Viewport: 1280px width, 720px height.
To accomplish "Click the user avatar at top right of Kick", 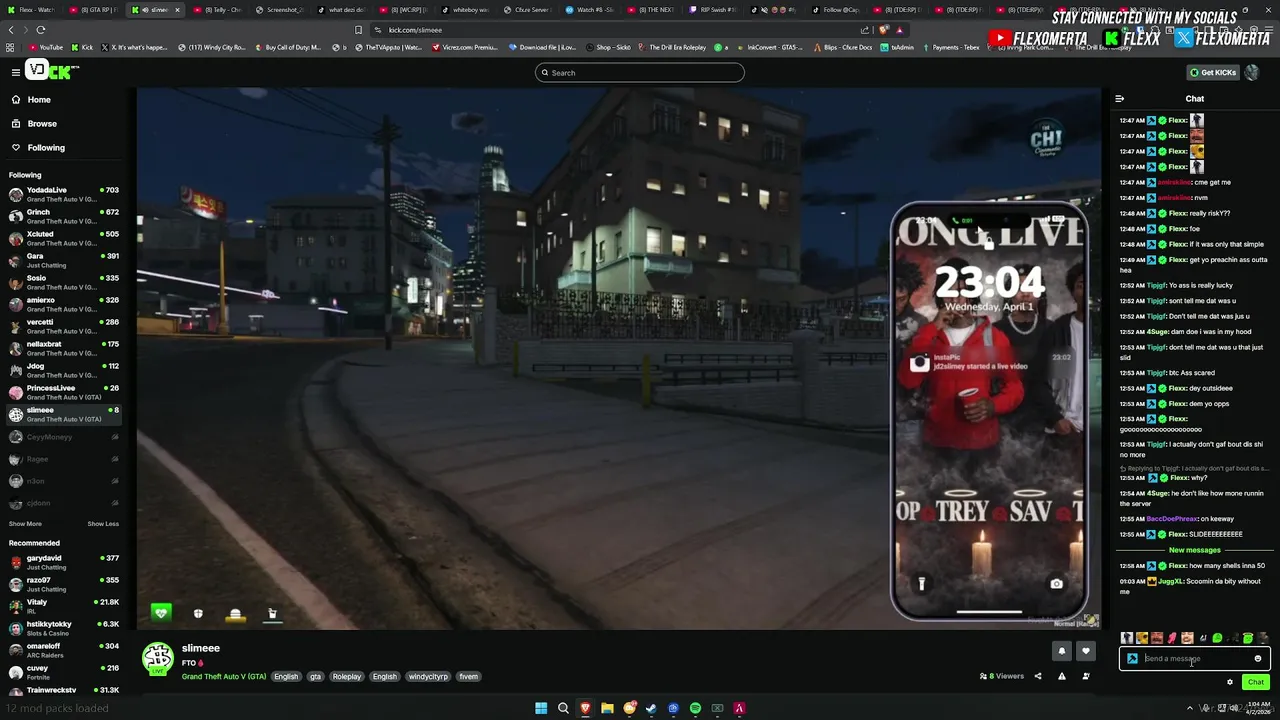I will click(1252, 72).
